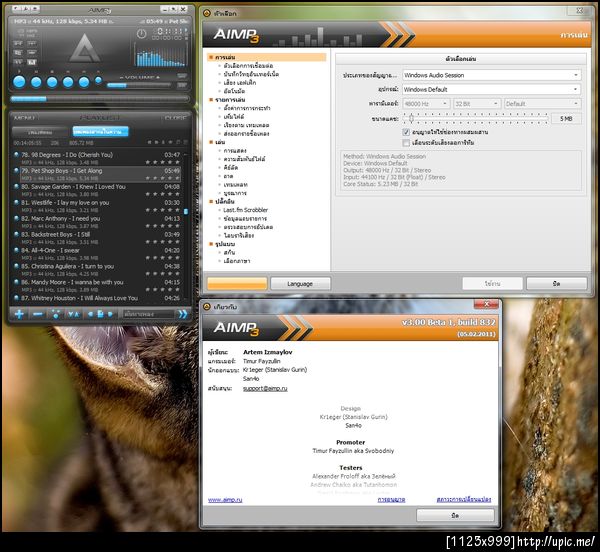Switch to the blue highlighted playlist tab

(101, 132)
